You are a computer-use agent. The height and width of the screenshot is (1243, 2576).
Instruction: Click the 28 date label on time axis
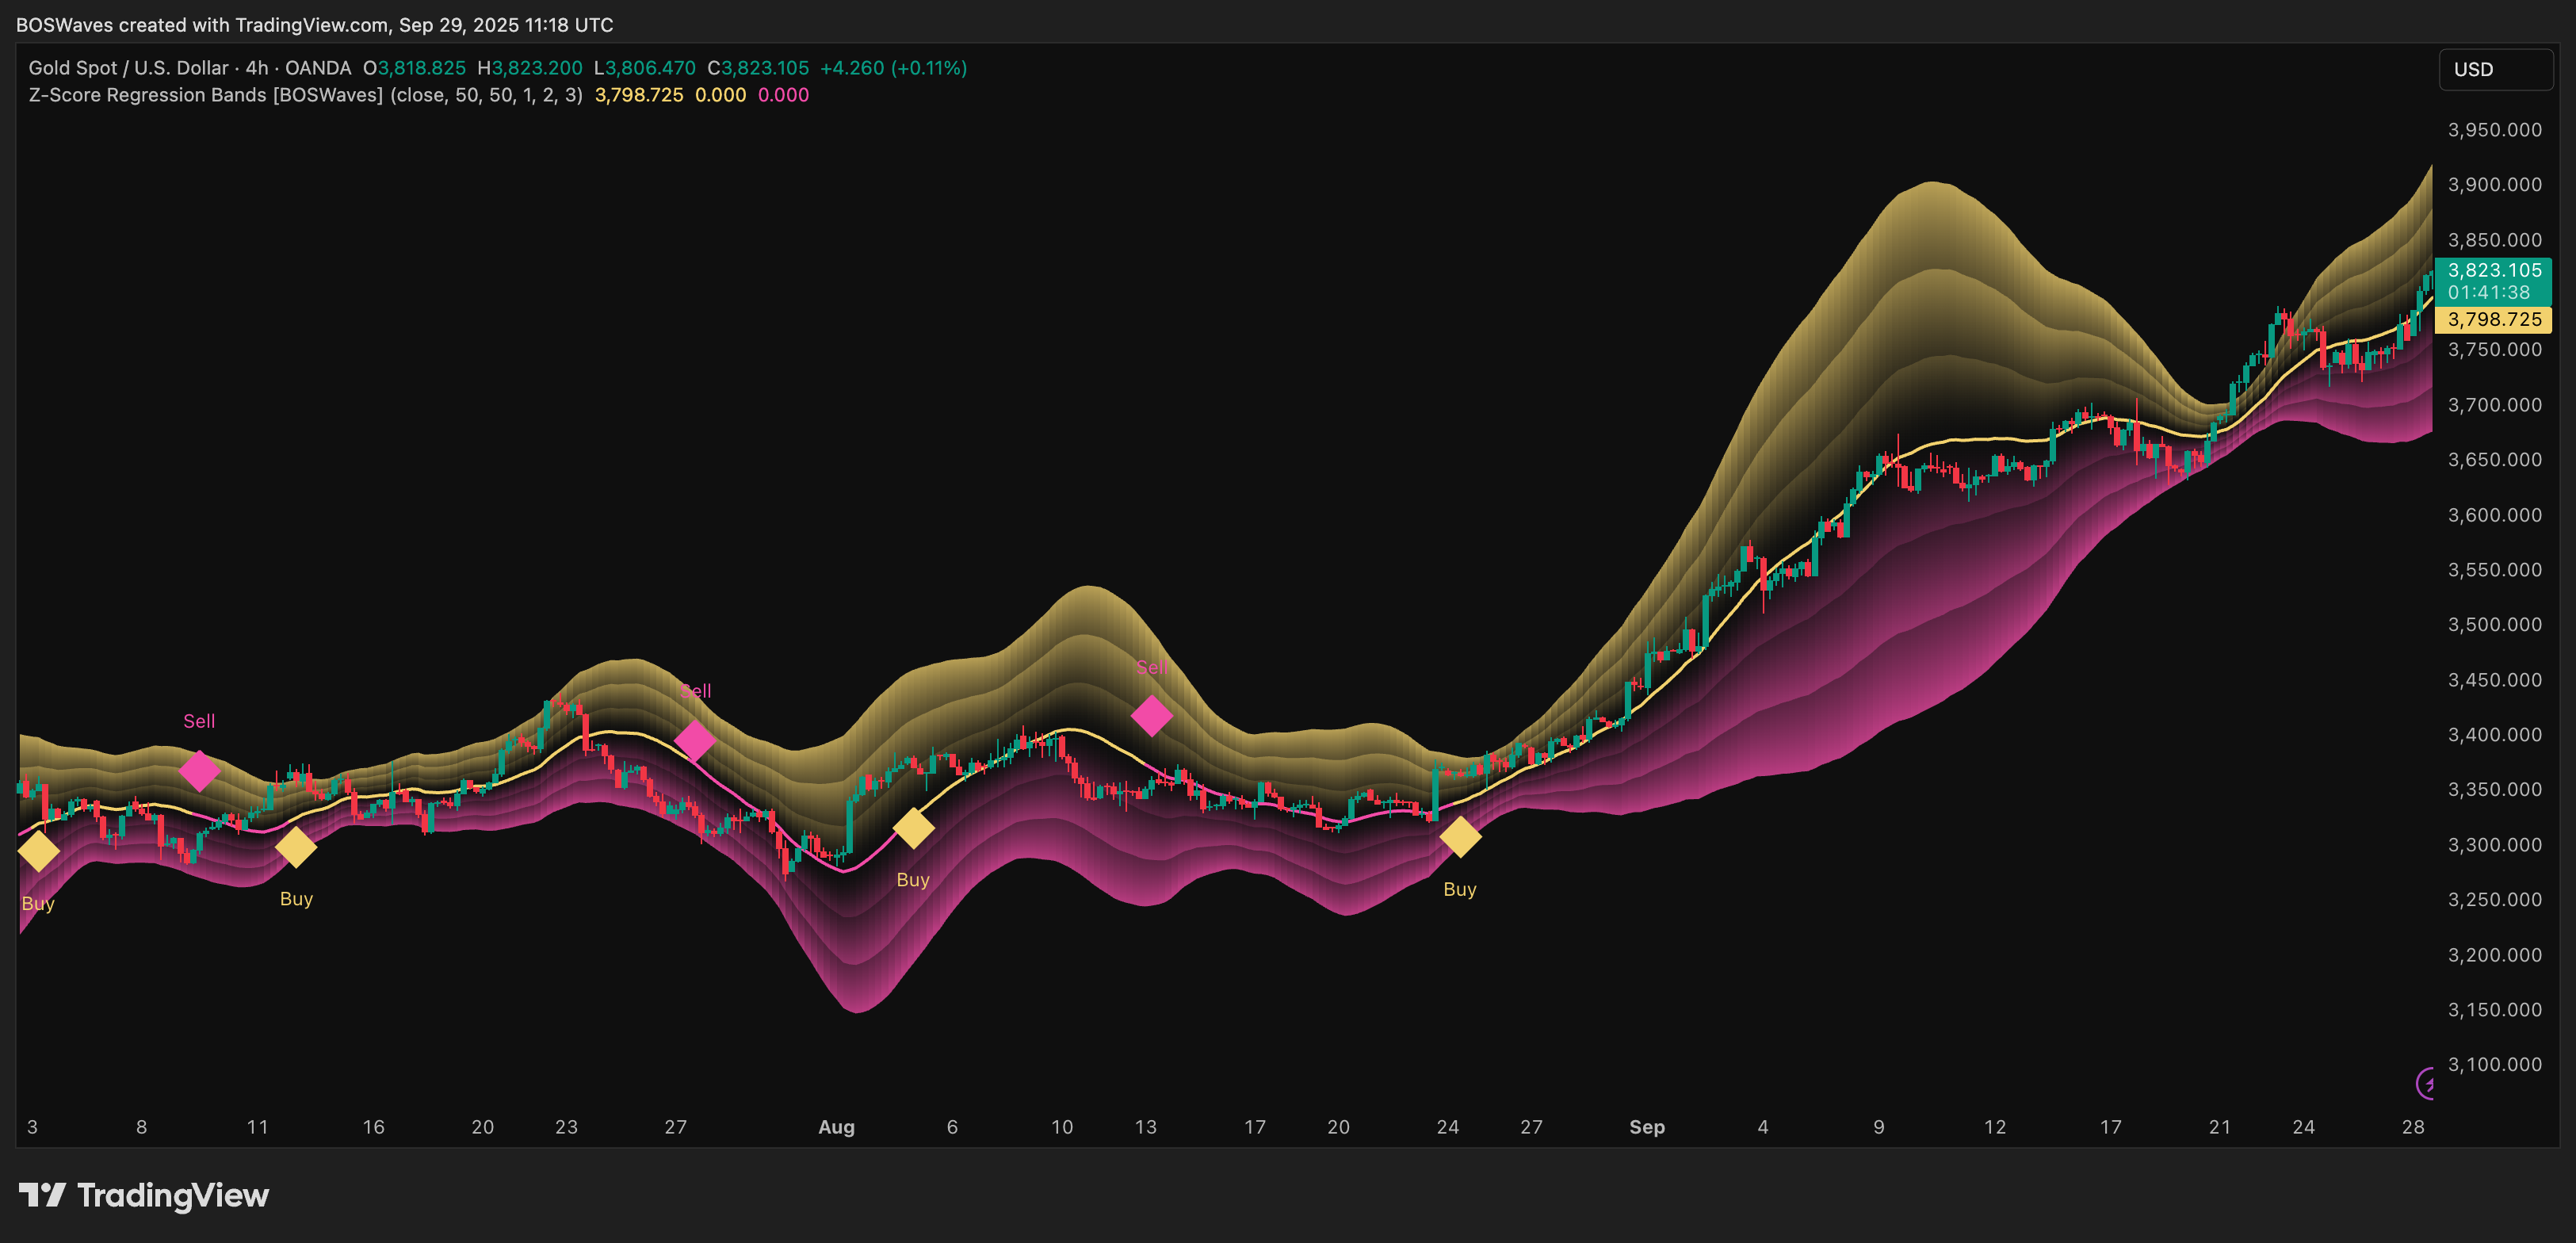pos(2413,1127)
